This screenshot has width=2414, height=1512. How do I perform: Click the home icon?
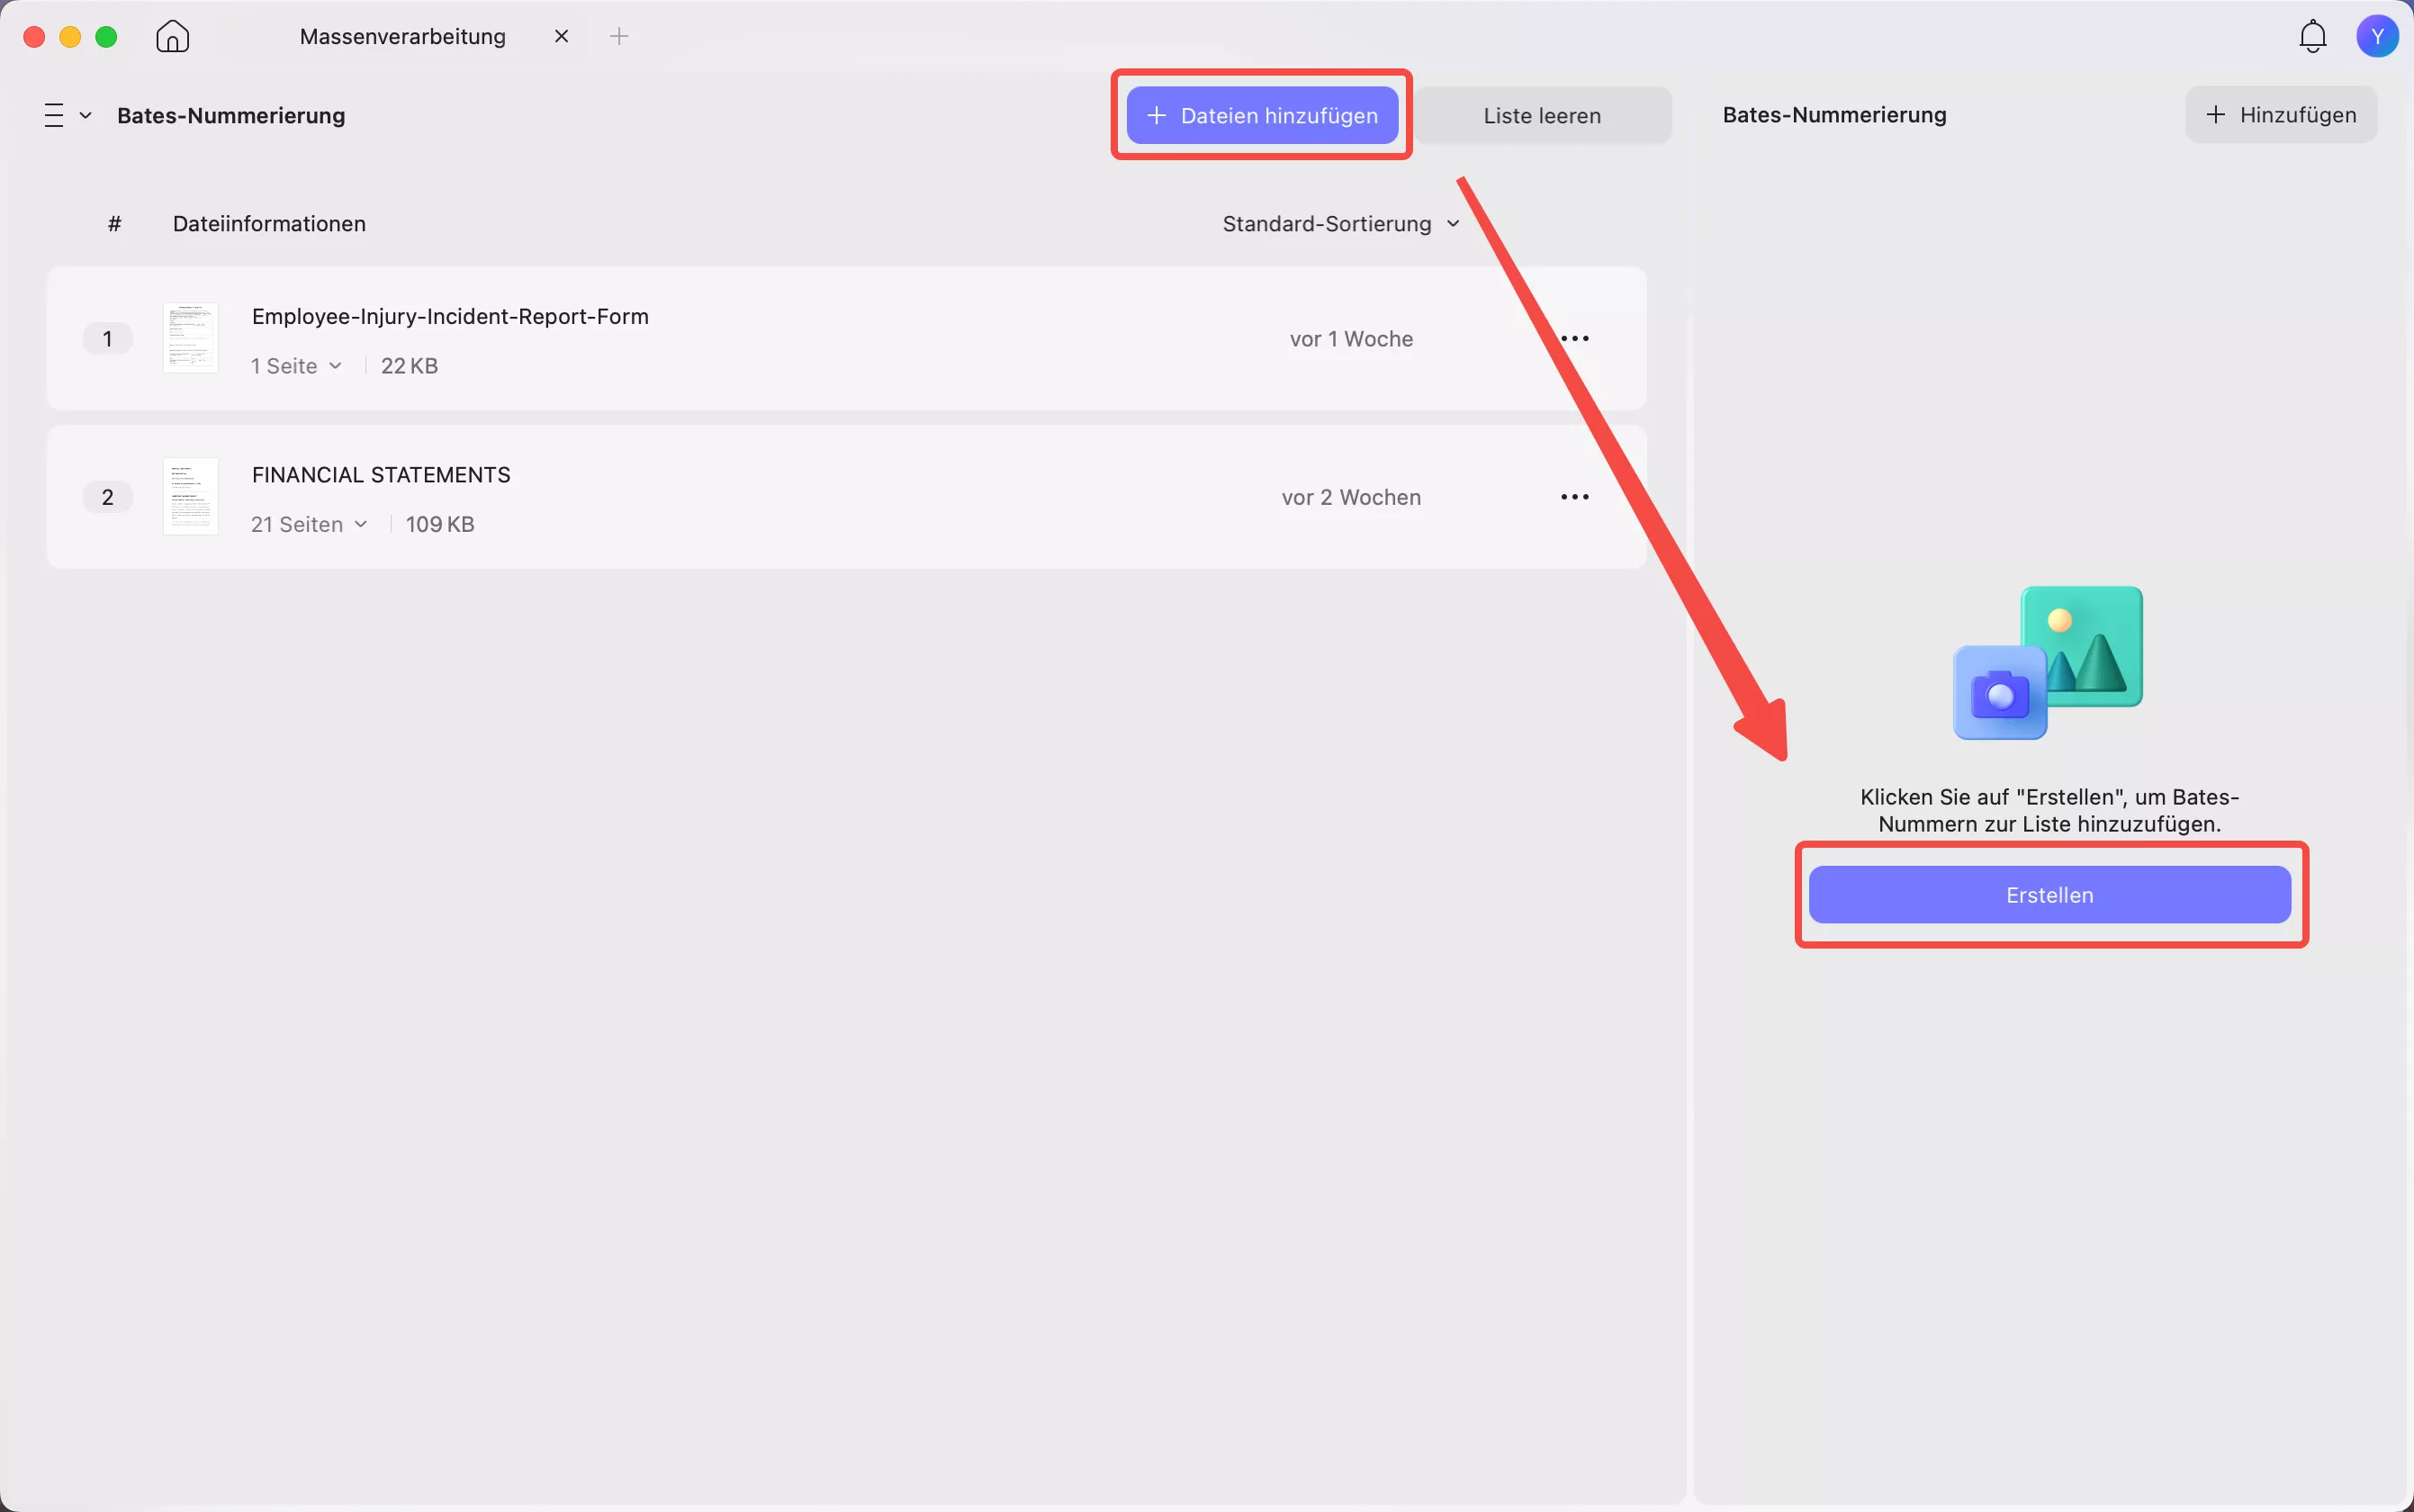pyautogui.click(x=172, y=37)
